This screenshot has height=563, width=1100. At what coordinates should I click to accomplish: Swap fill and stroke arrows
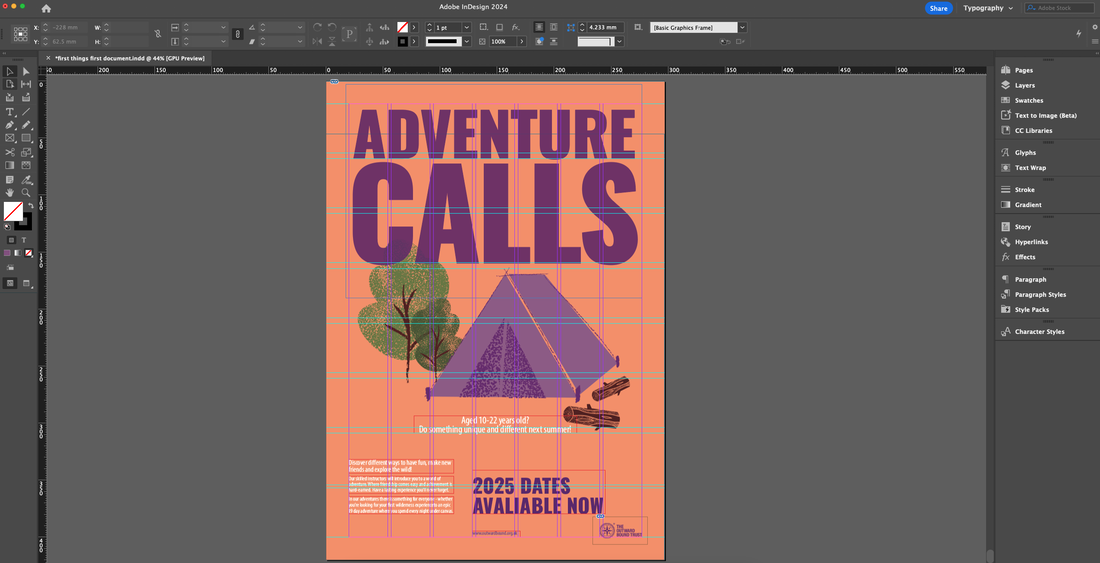pos(30,205)
